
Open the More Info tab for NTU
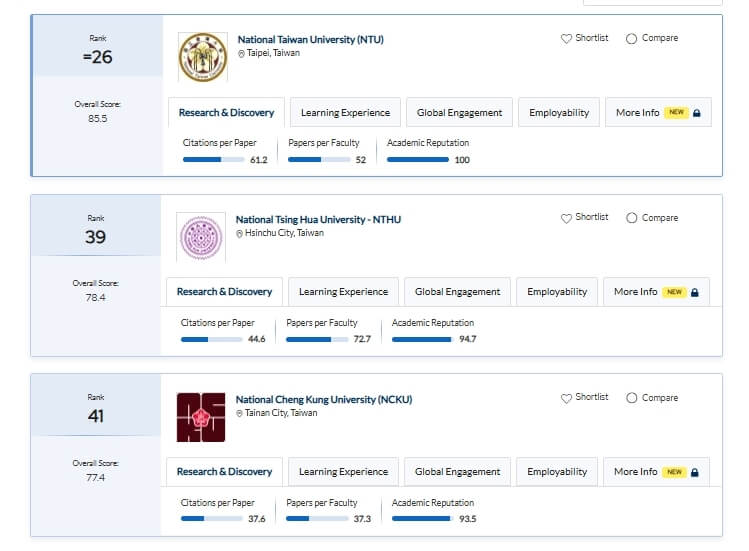[x=658, y=113]
